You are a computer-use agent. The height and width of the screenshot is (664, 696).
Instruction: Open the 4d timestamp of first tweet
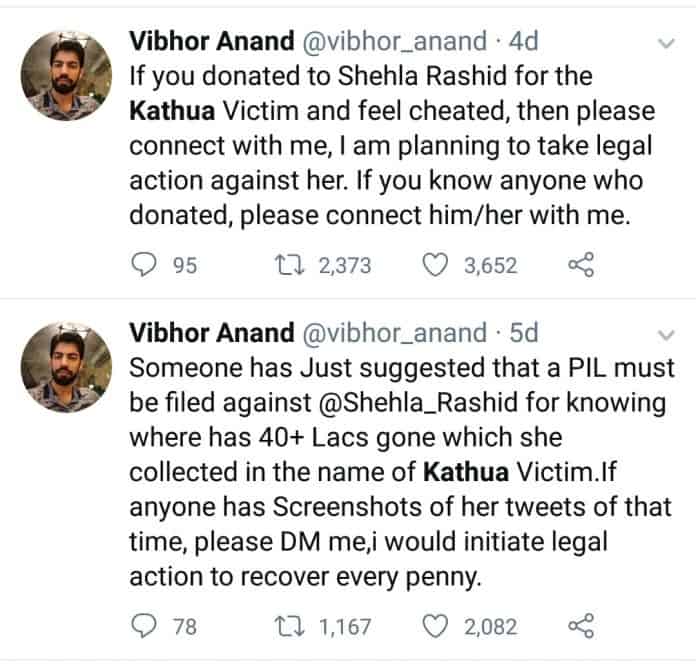(x=522, y=41)
